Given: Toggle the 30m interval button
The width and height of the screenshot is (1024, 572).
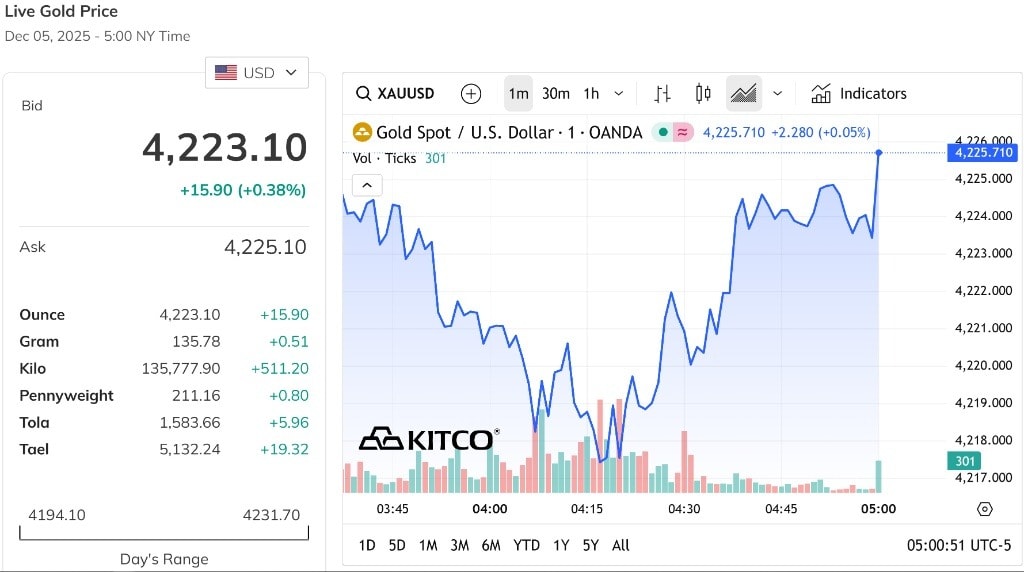Looking at the screenshot, I should point(556,94).
